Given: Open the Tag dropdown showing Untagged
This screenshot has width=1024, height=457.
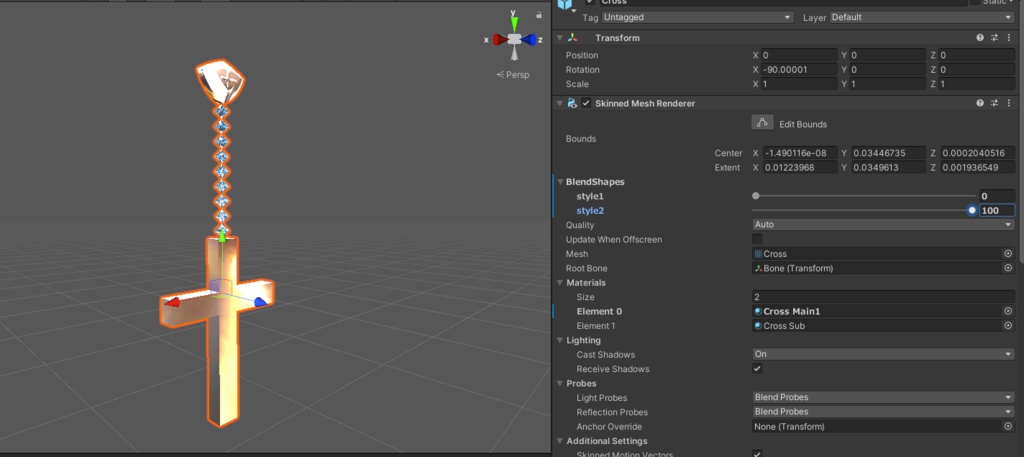Looking at the screenshot, I should pos(697,17).
